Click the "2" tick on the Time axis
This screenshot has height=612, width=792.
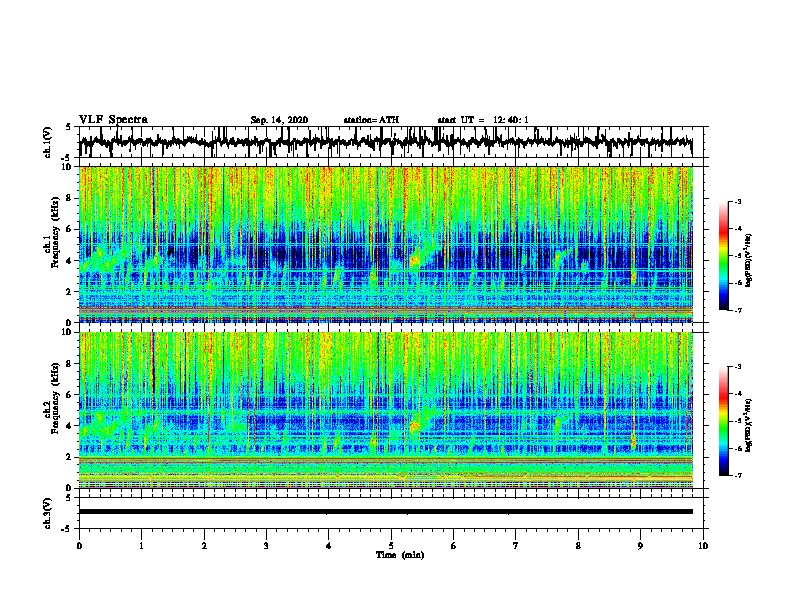pos(204,546)
